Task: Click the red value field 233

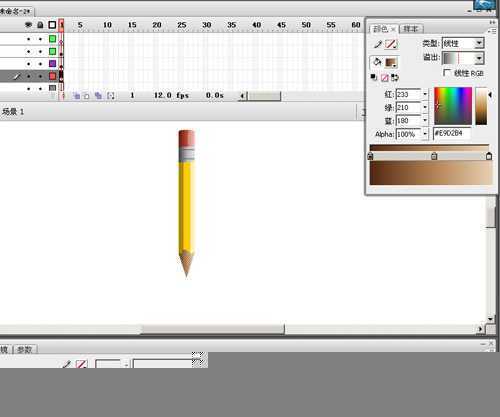Action: click(408, 94)
